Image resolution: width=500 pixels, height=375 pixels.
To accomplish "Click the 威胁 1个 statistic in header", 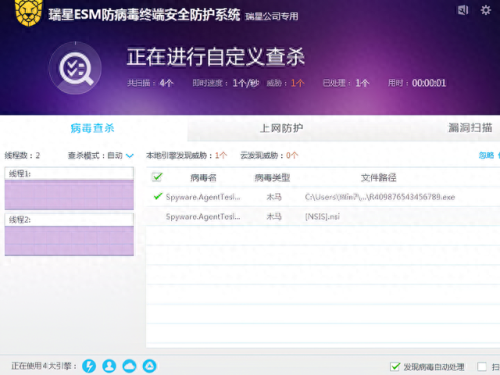I will point(285,83).
